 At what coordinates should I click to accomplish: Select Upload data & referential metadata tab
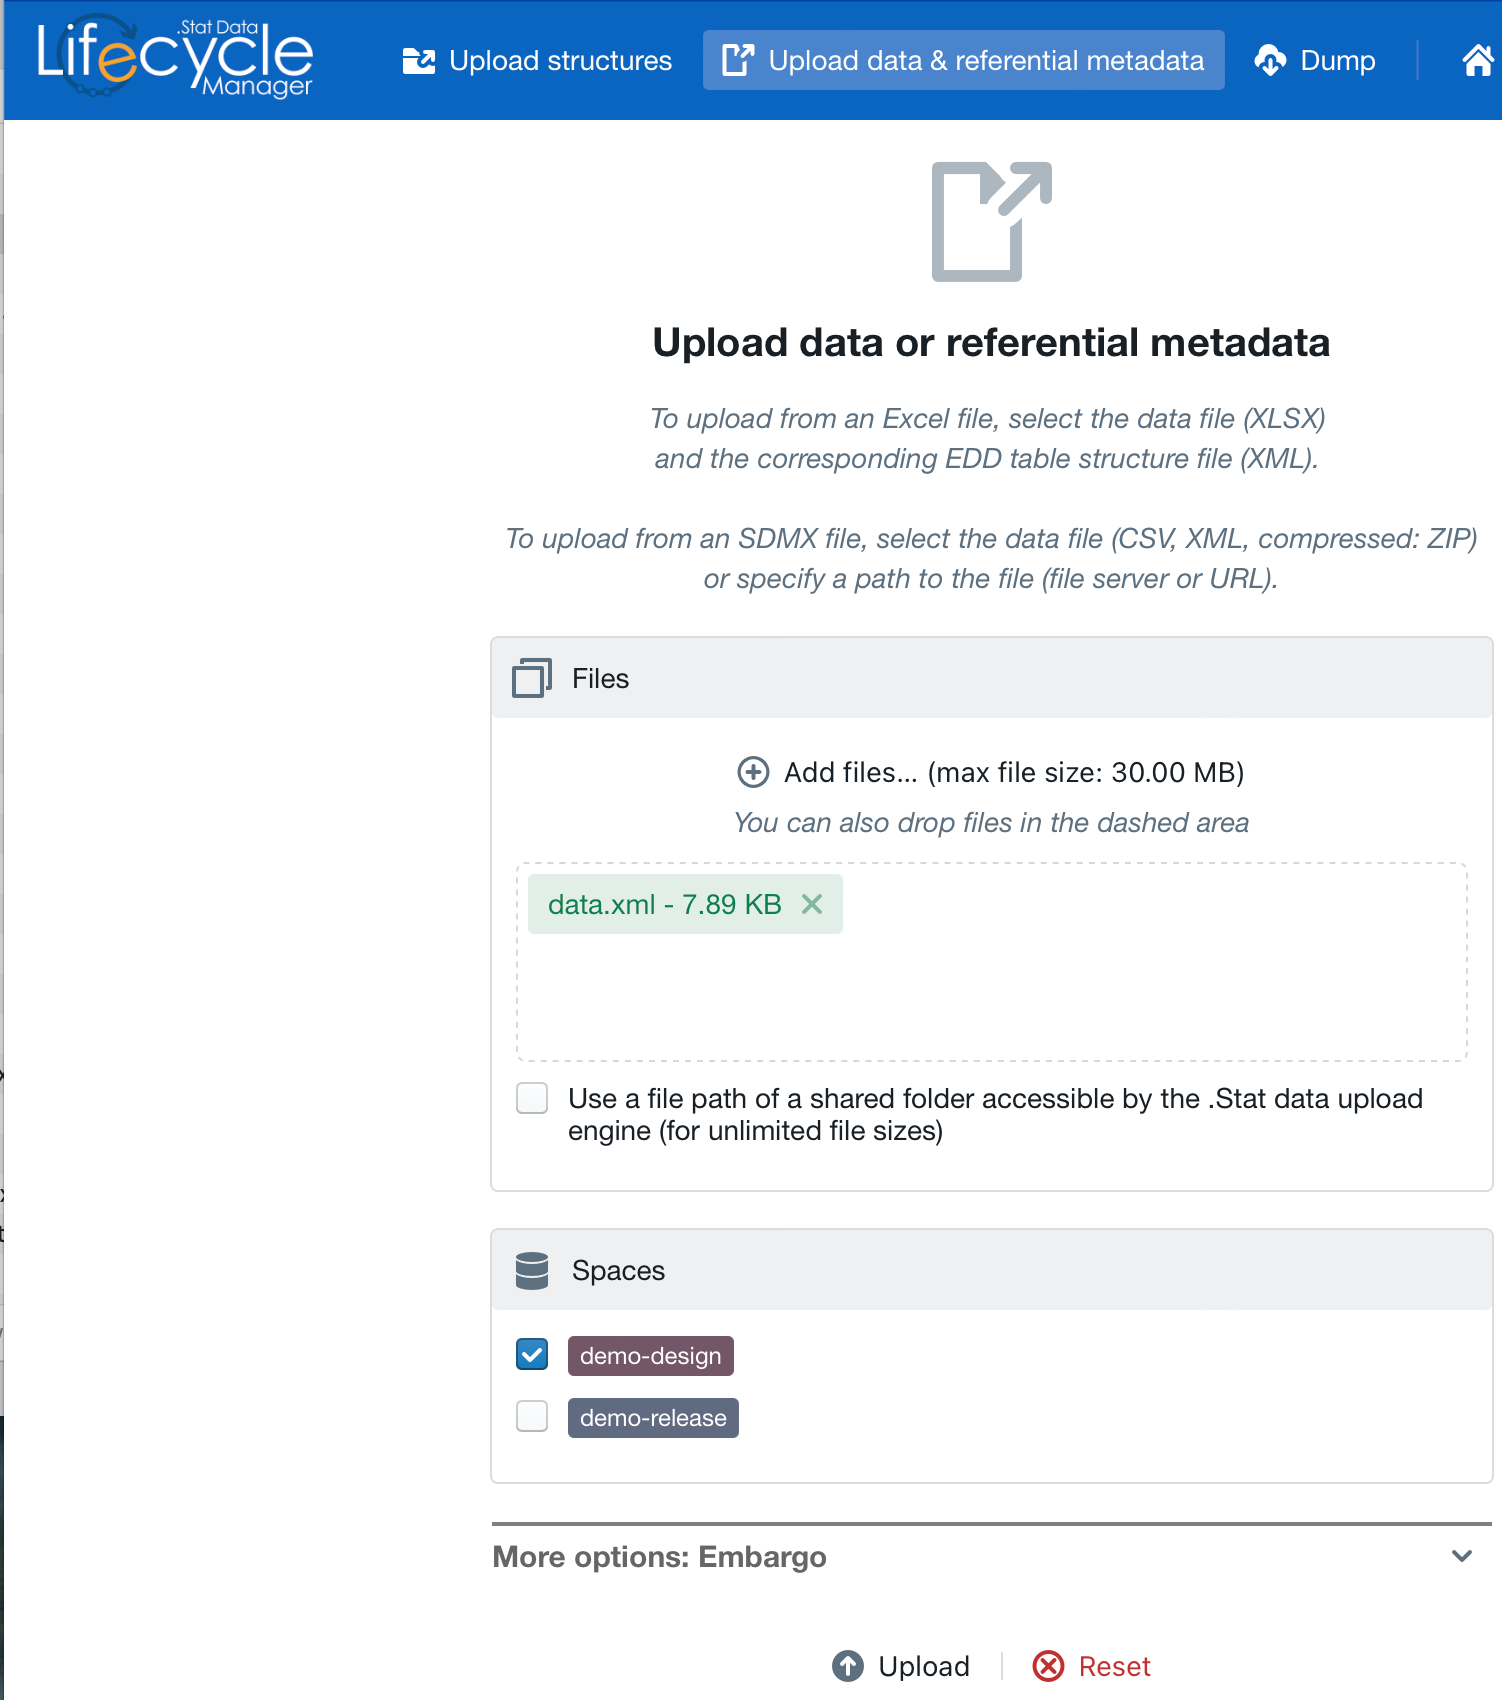tap(963, 60)
